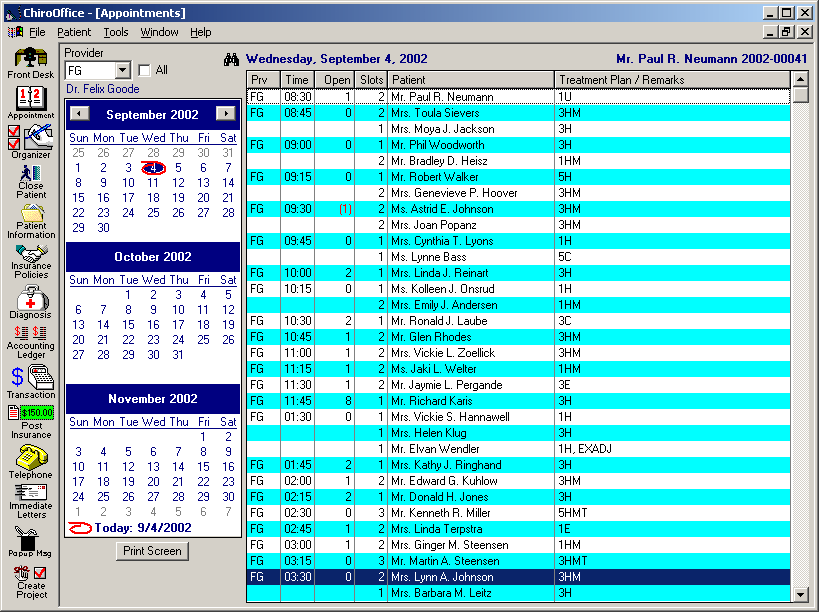Click the Time column header
Image resolution: width=819 pixels, height=612 pixels.
pyautogui.click(x=297, y=80)
